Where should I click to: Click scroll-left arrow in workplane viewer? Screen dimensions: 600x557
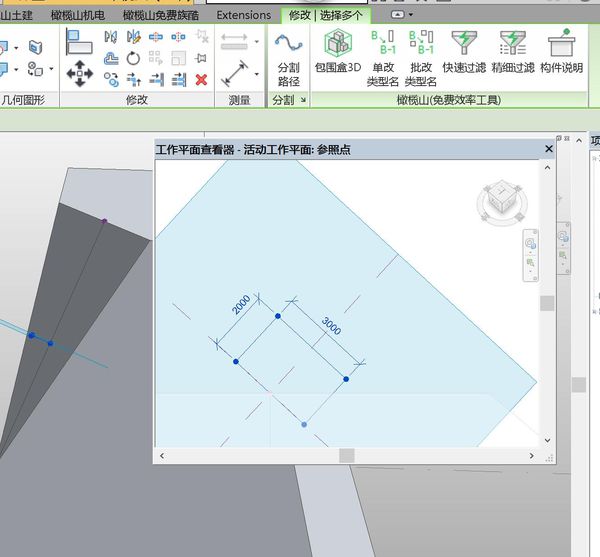[162, 456]
